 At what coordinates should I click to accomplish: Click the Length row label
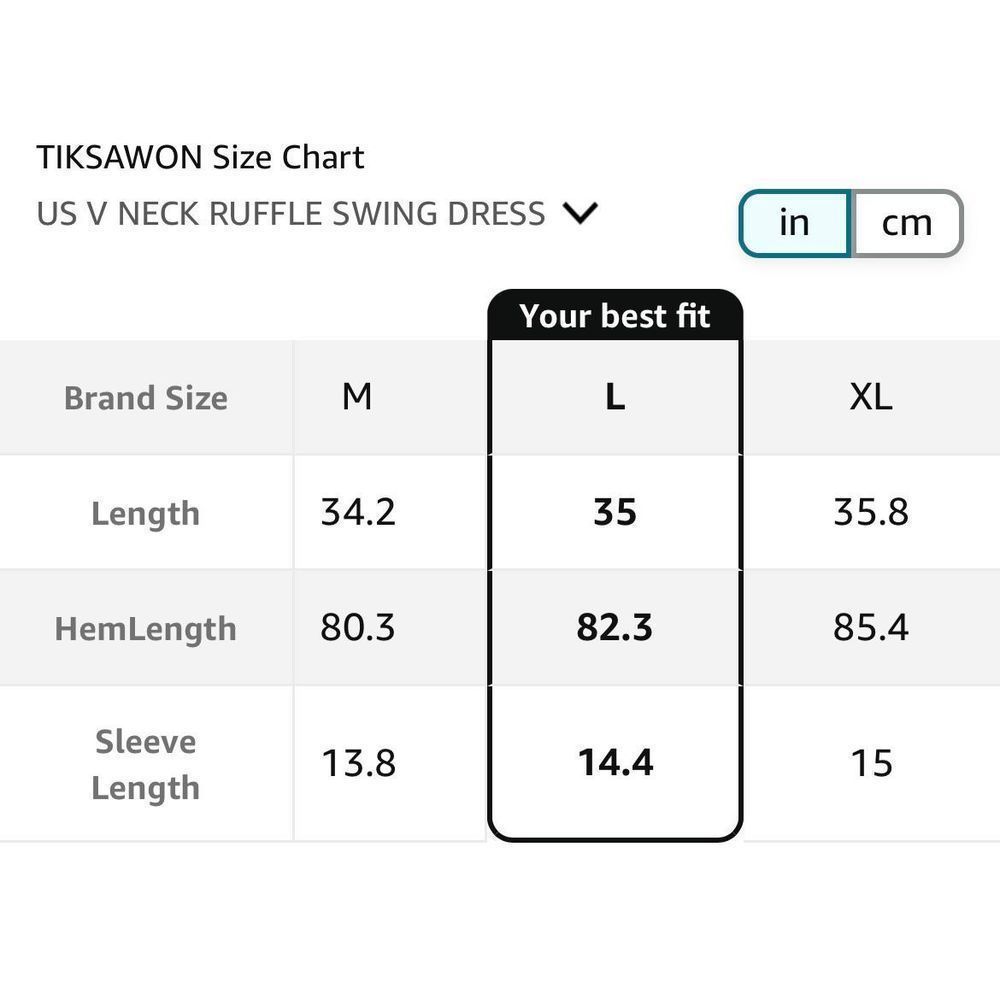[x=146, y=513]
